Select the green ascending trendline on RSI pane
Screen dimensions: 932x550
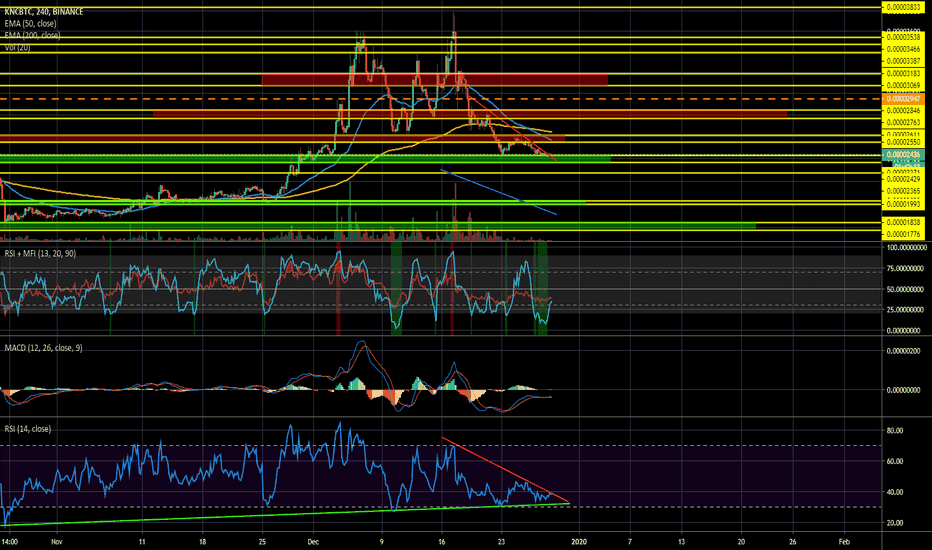(285, 514)
